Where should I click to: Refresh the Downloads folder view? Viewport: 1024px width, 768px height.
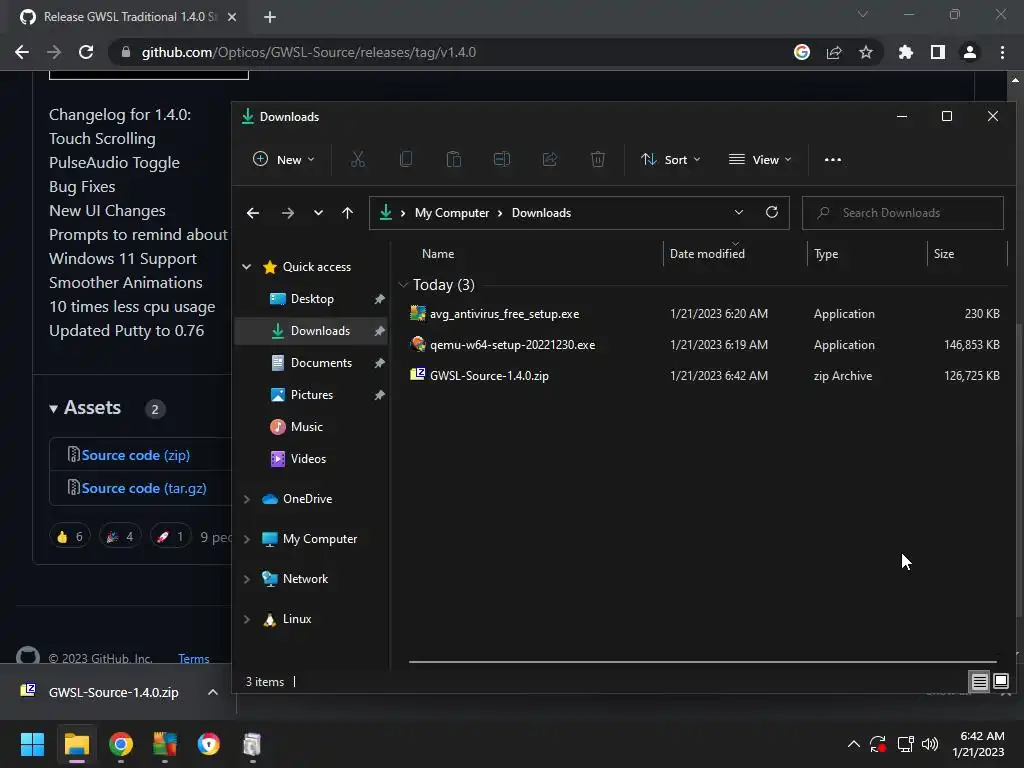[772, 212]
